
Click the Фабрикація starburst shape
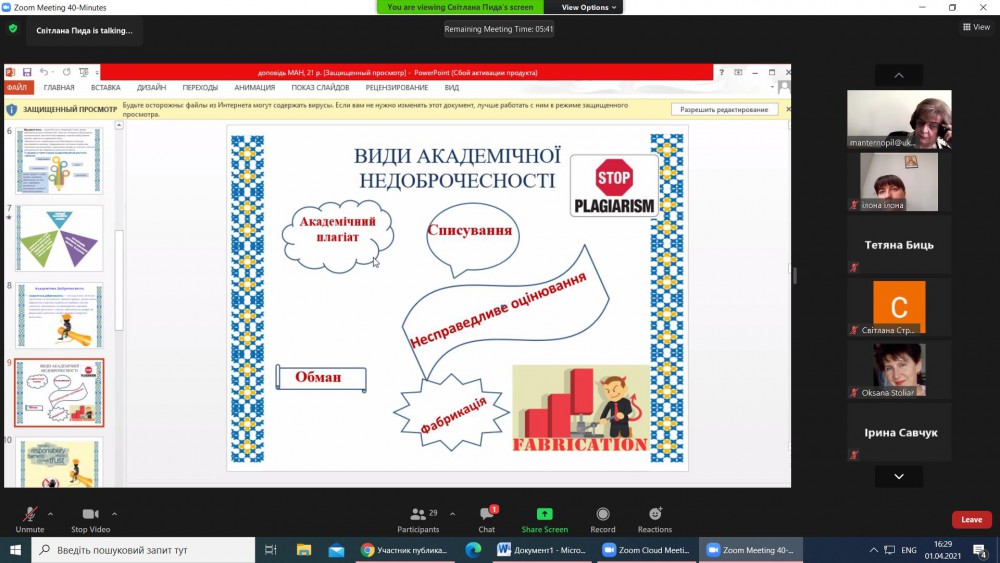coord(452,413)
